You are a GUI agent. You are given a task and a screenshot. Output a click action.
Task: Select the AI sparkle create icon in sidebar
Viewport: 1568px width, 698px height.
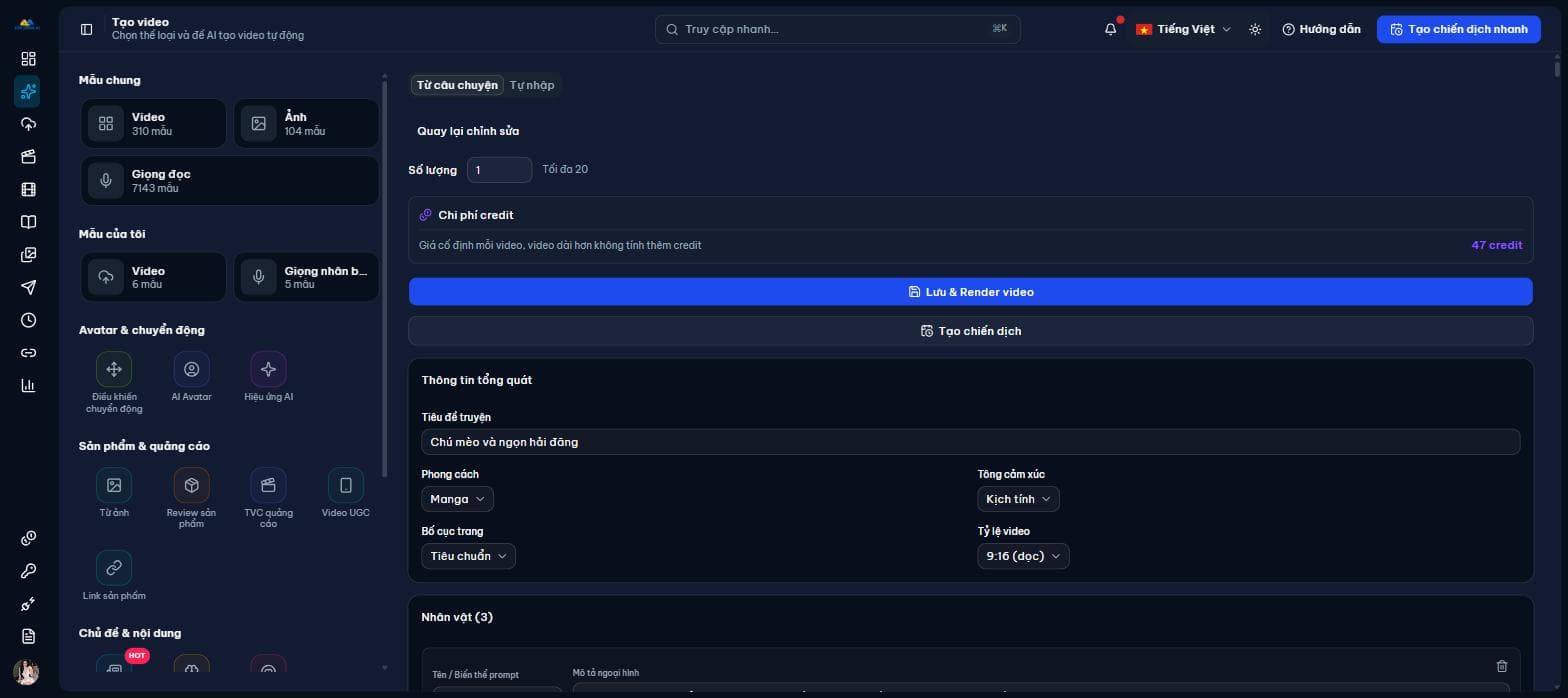tap(28, 92)
